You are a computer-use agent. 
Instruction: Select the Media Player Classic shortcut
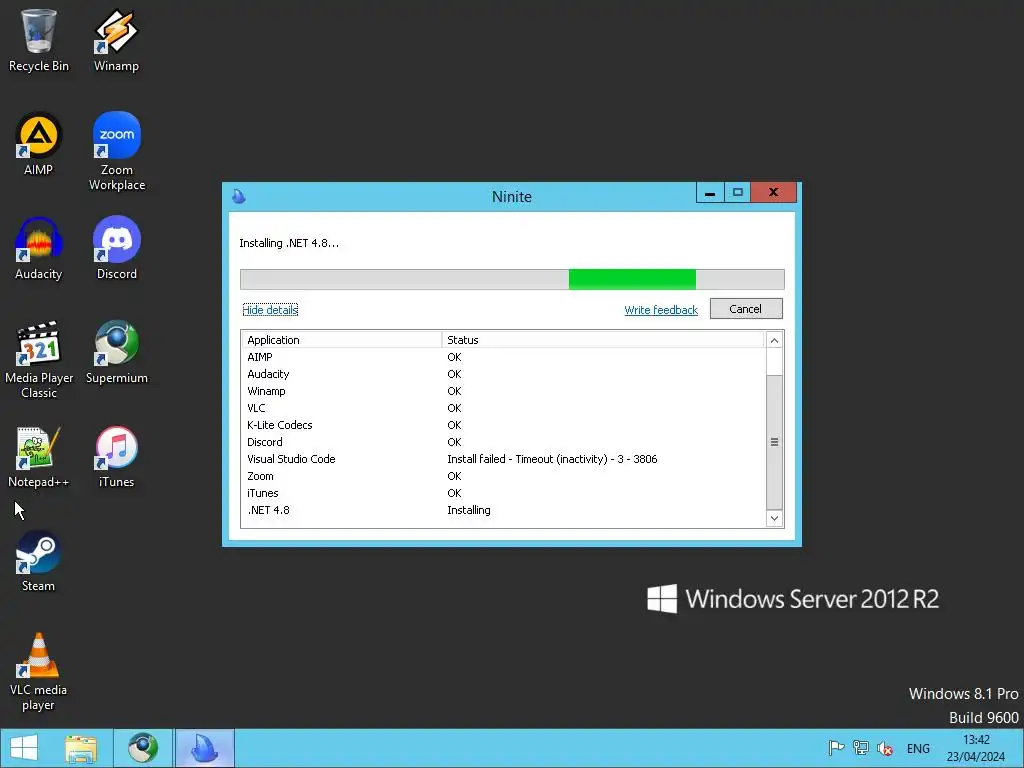point(39,360)
